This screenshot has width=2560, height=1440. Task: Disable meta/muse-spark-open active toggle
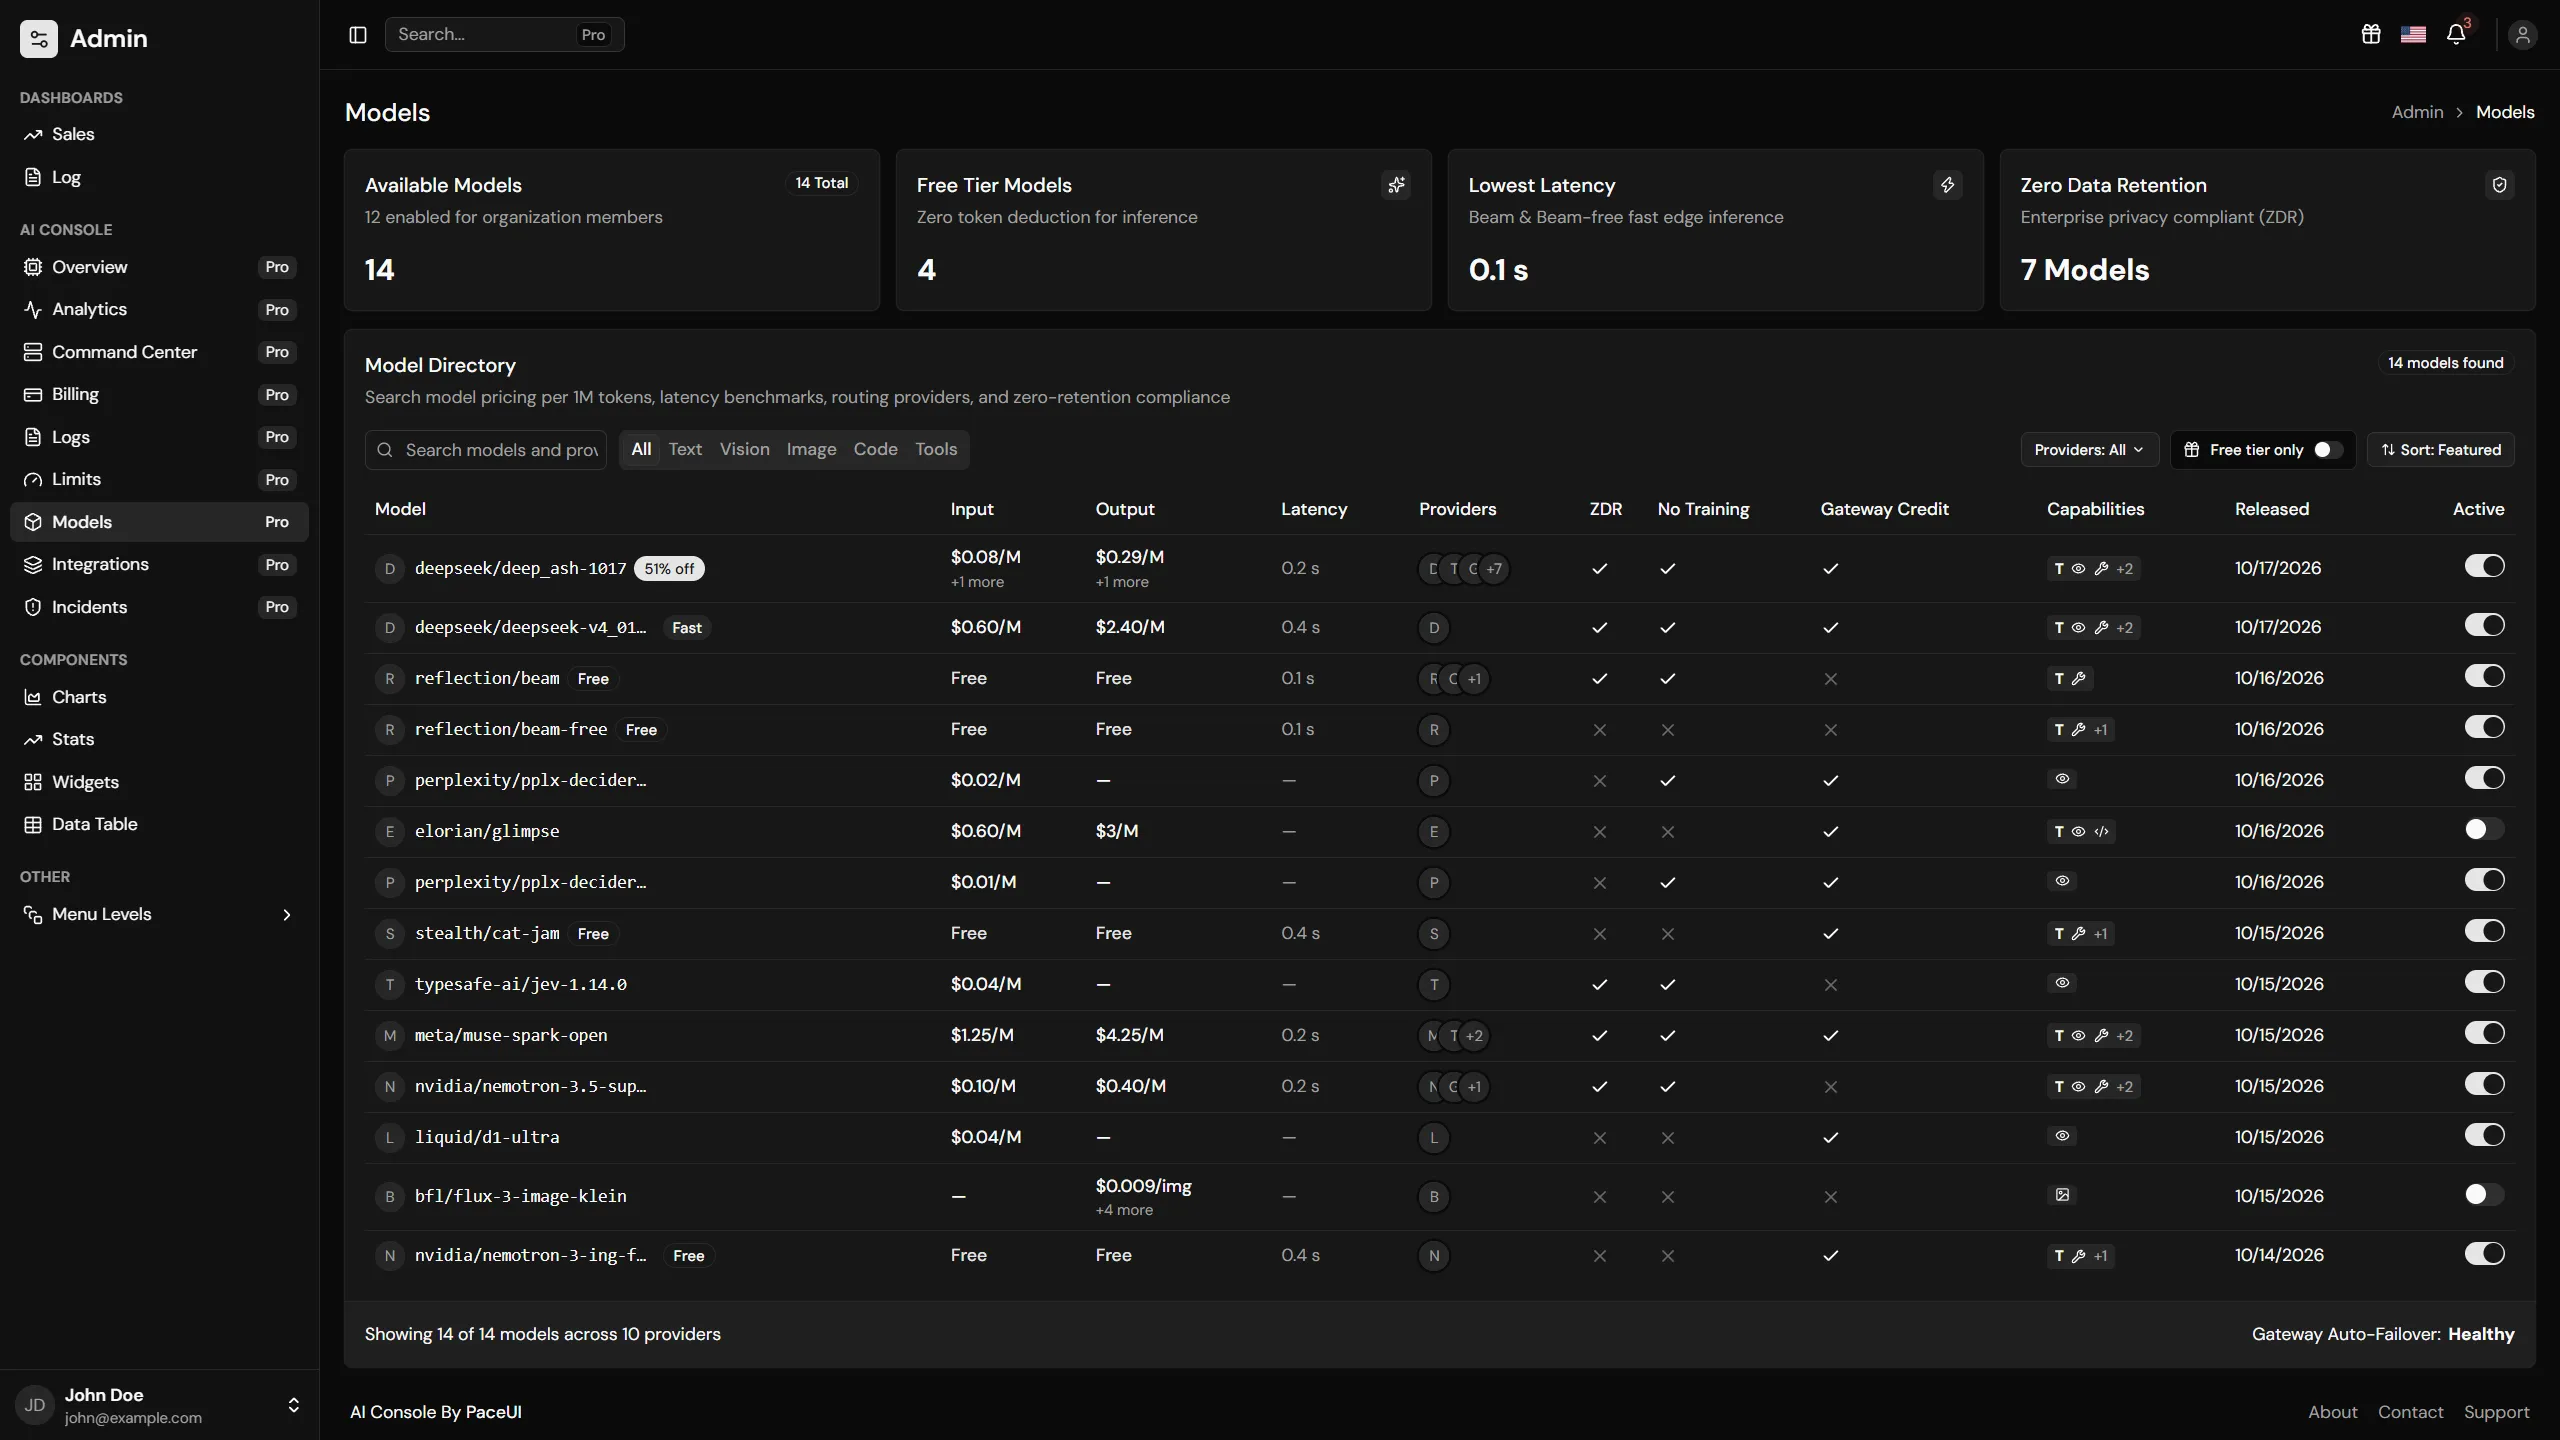click(2484, 1033)
